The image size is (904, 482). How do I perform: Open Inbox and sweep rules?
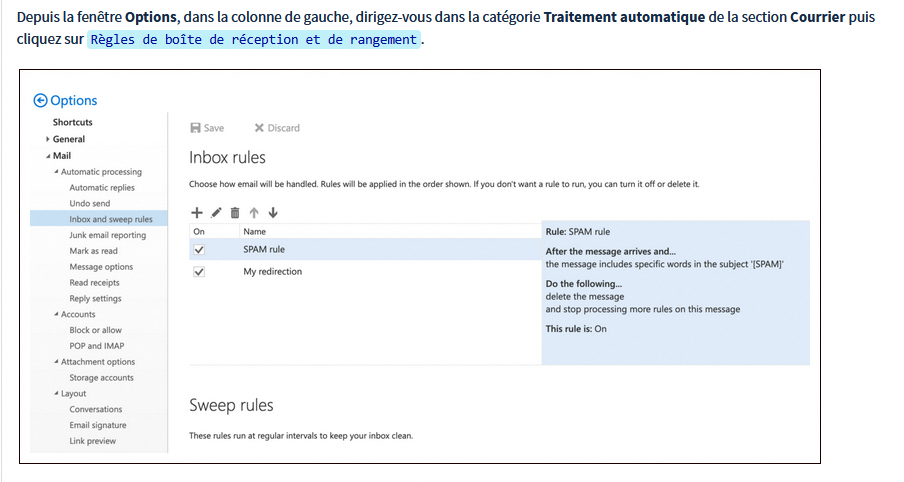tap(110, 219)
